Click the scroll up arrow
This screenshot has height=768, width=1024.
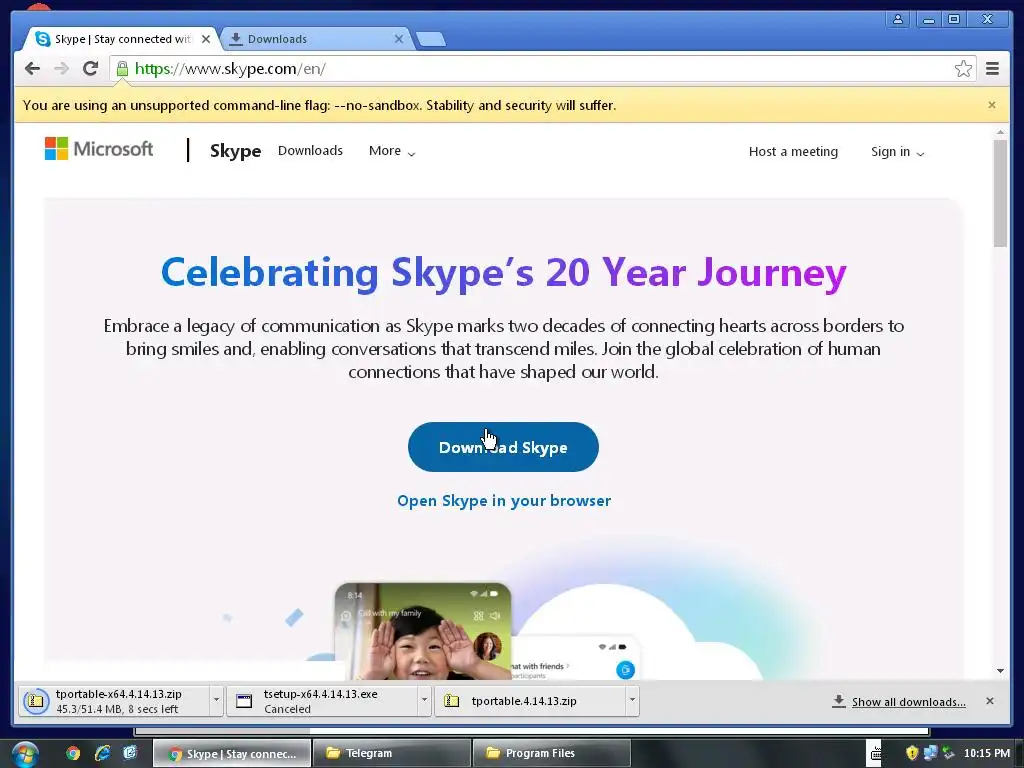[1000, 133]
